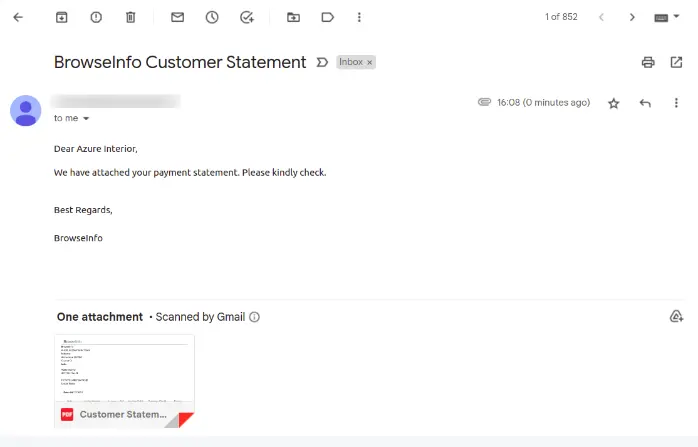
Task: Open input tools keyboard selector
Action: 666,17
